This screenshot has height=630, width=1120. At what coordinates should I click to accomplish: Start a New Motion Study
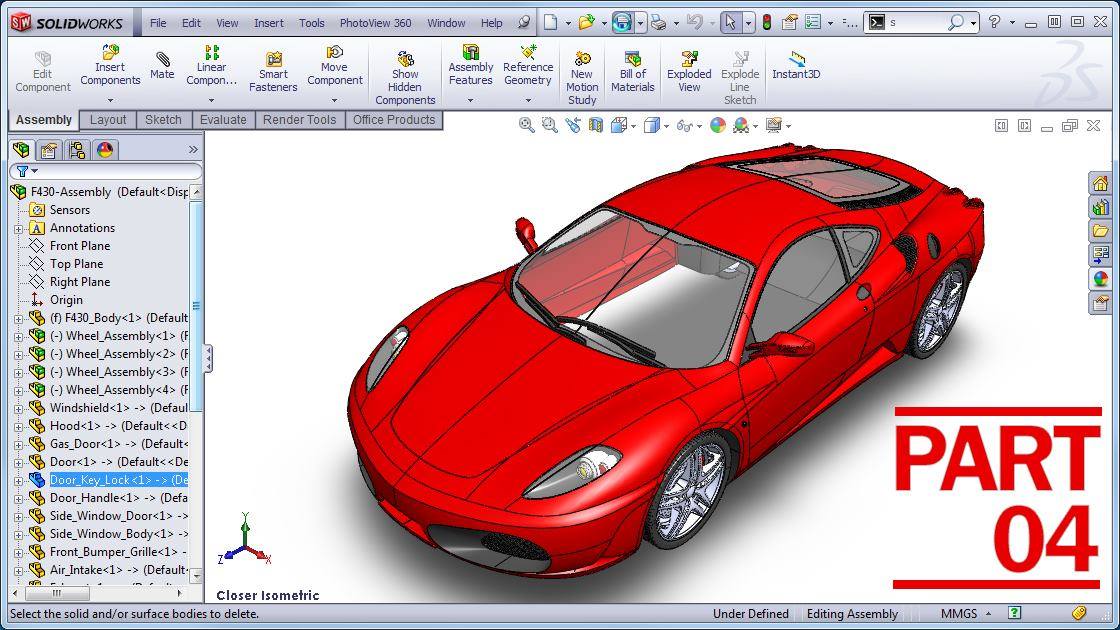point(581,79)
